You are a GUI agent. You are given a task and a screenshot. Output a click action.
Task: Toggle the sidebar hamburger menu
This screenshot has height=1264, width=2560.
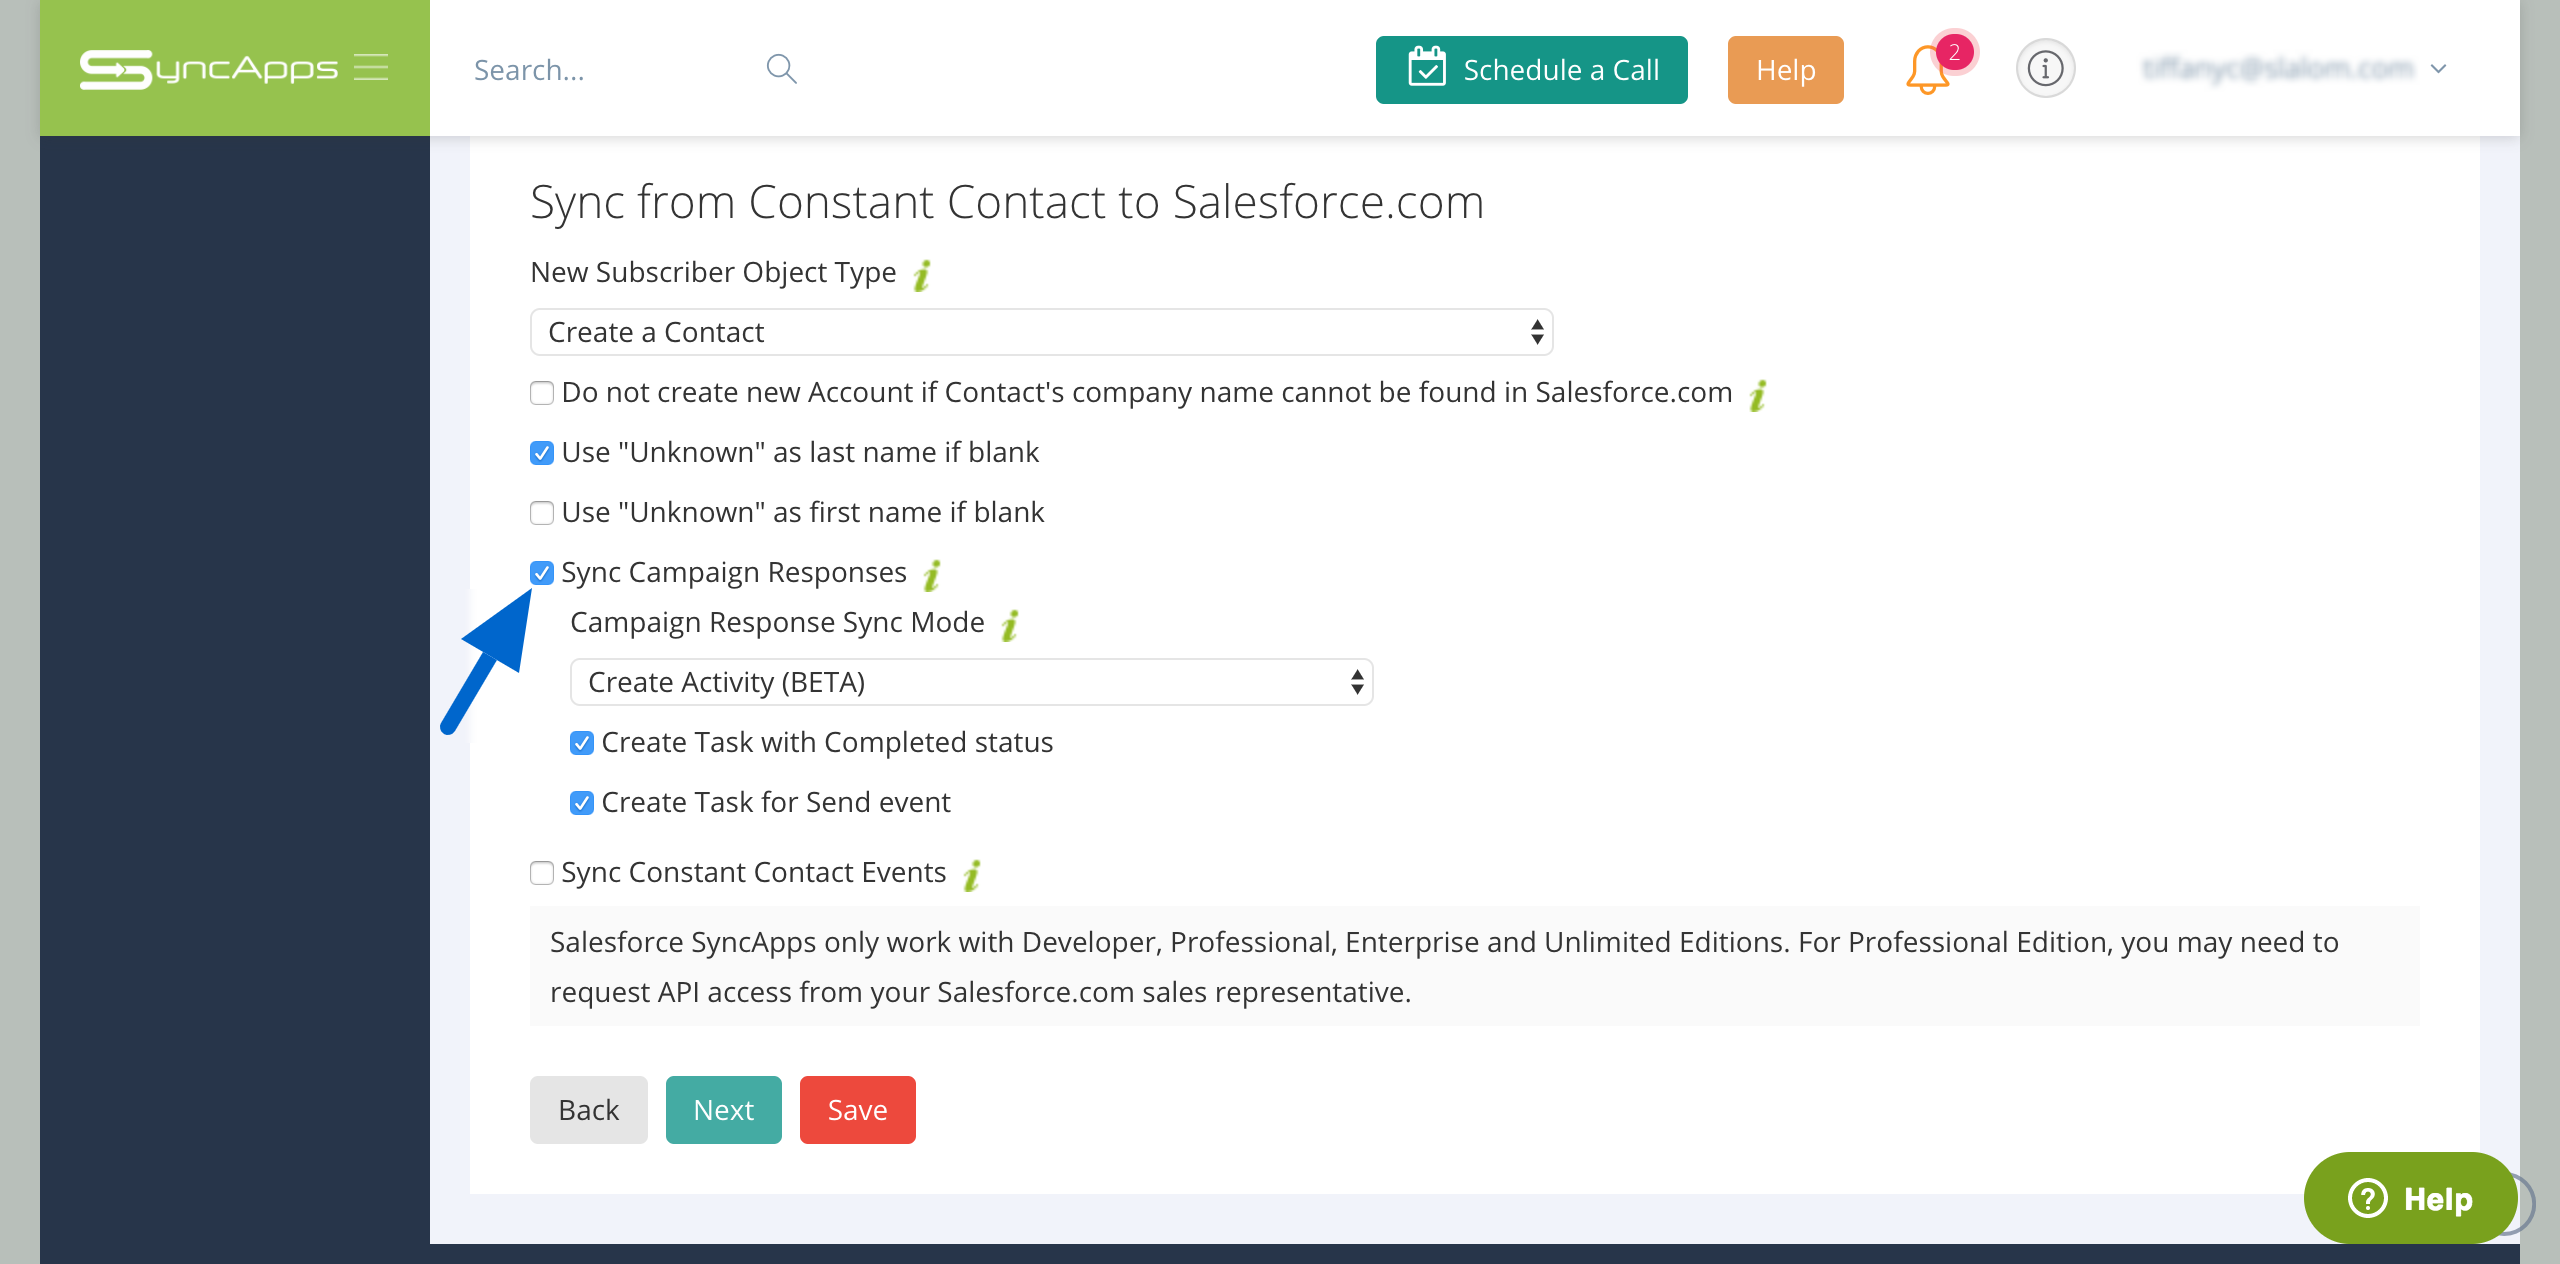371,67
